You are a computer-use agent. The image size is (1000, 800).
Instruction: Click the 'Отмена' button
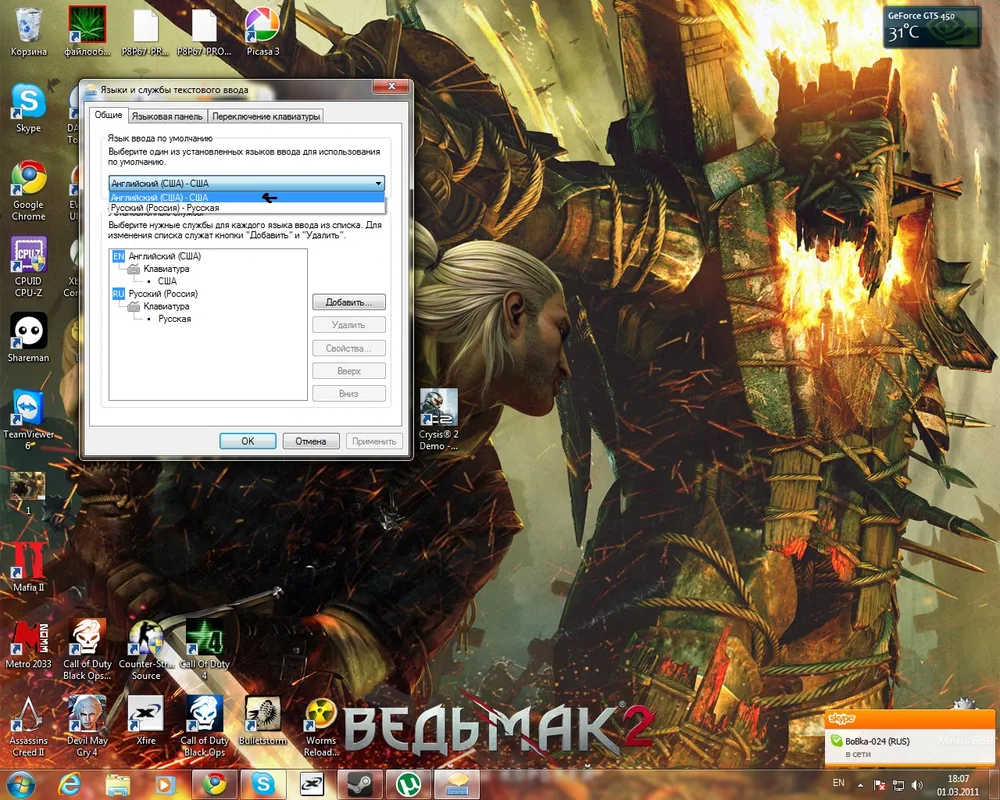point(311,441)
